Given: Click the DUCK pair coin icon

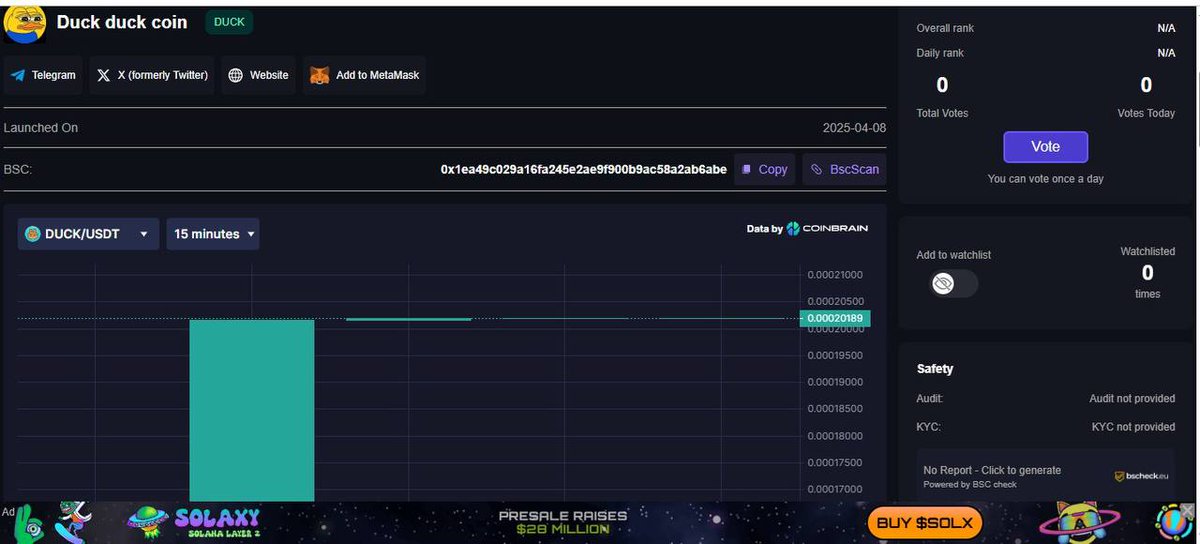Looking at the screenshot, I should [33, 234].
